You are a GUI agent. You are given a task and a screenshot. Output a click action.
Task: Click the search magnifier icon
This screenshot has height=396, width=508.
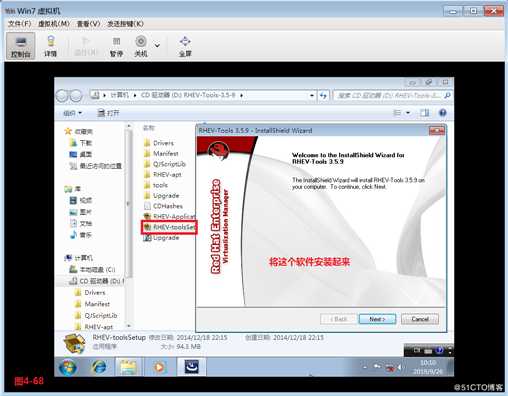(x=447, y=95)
